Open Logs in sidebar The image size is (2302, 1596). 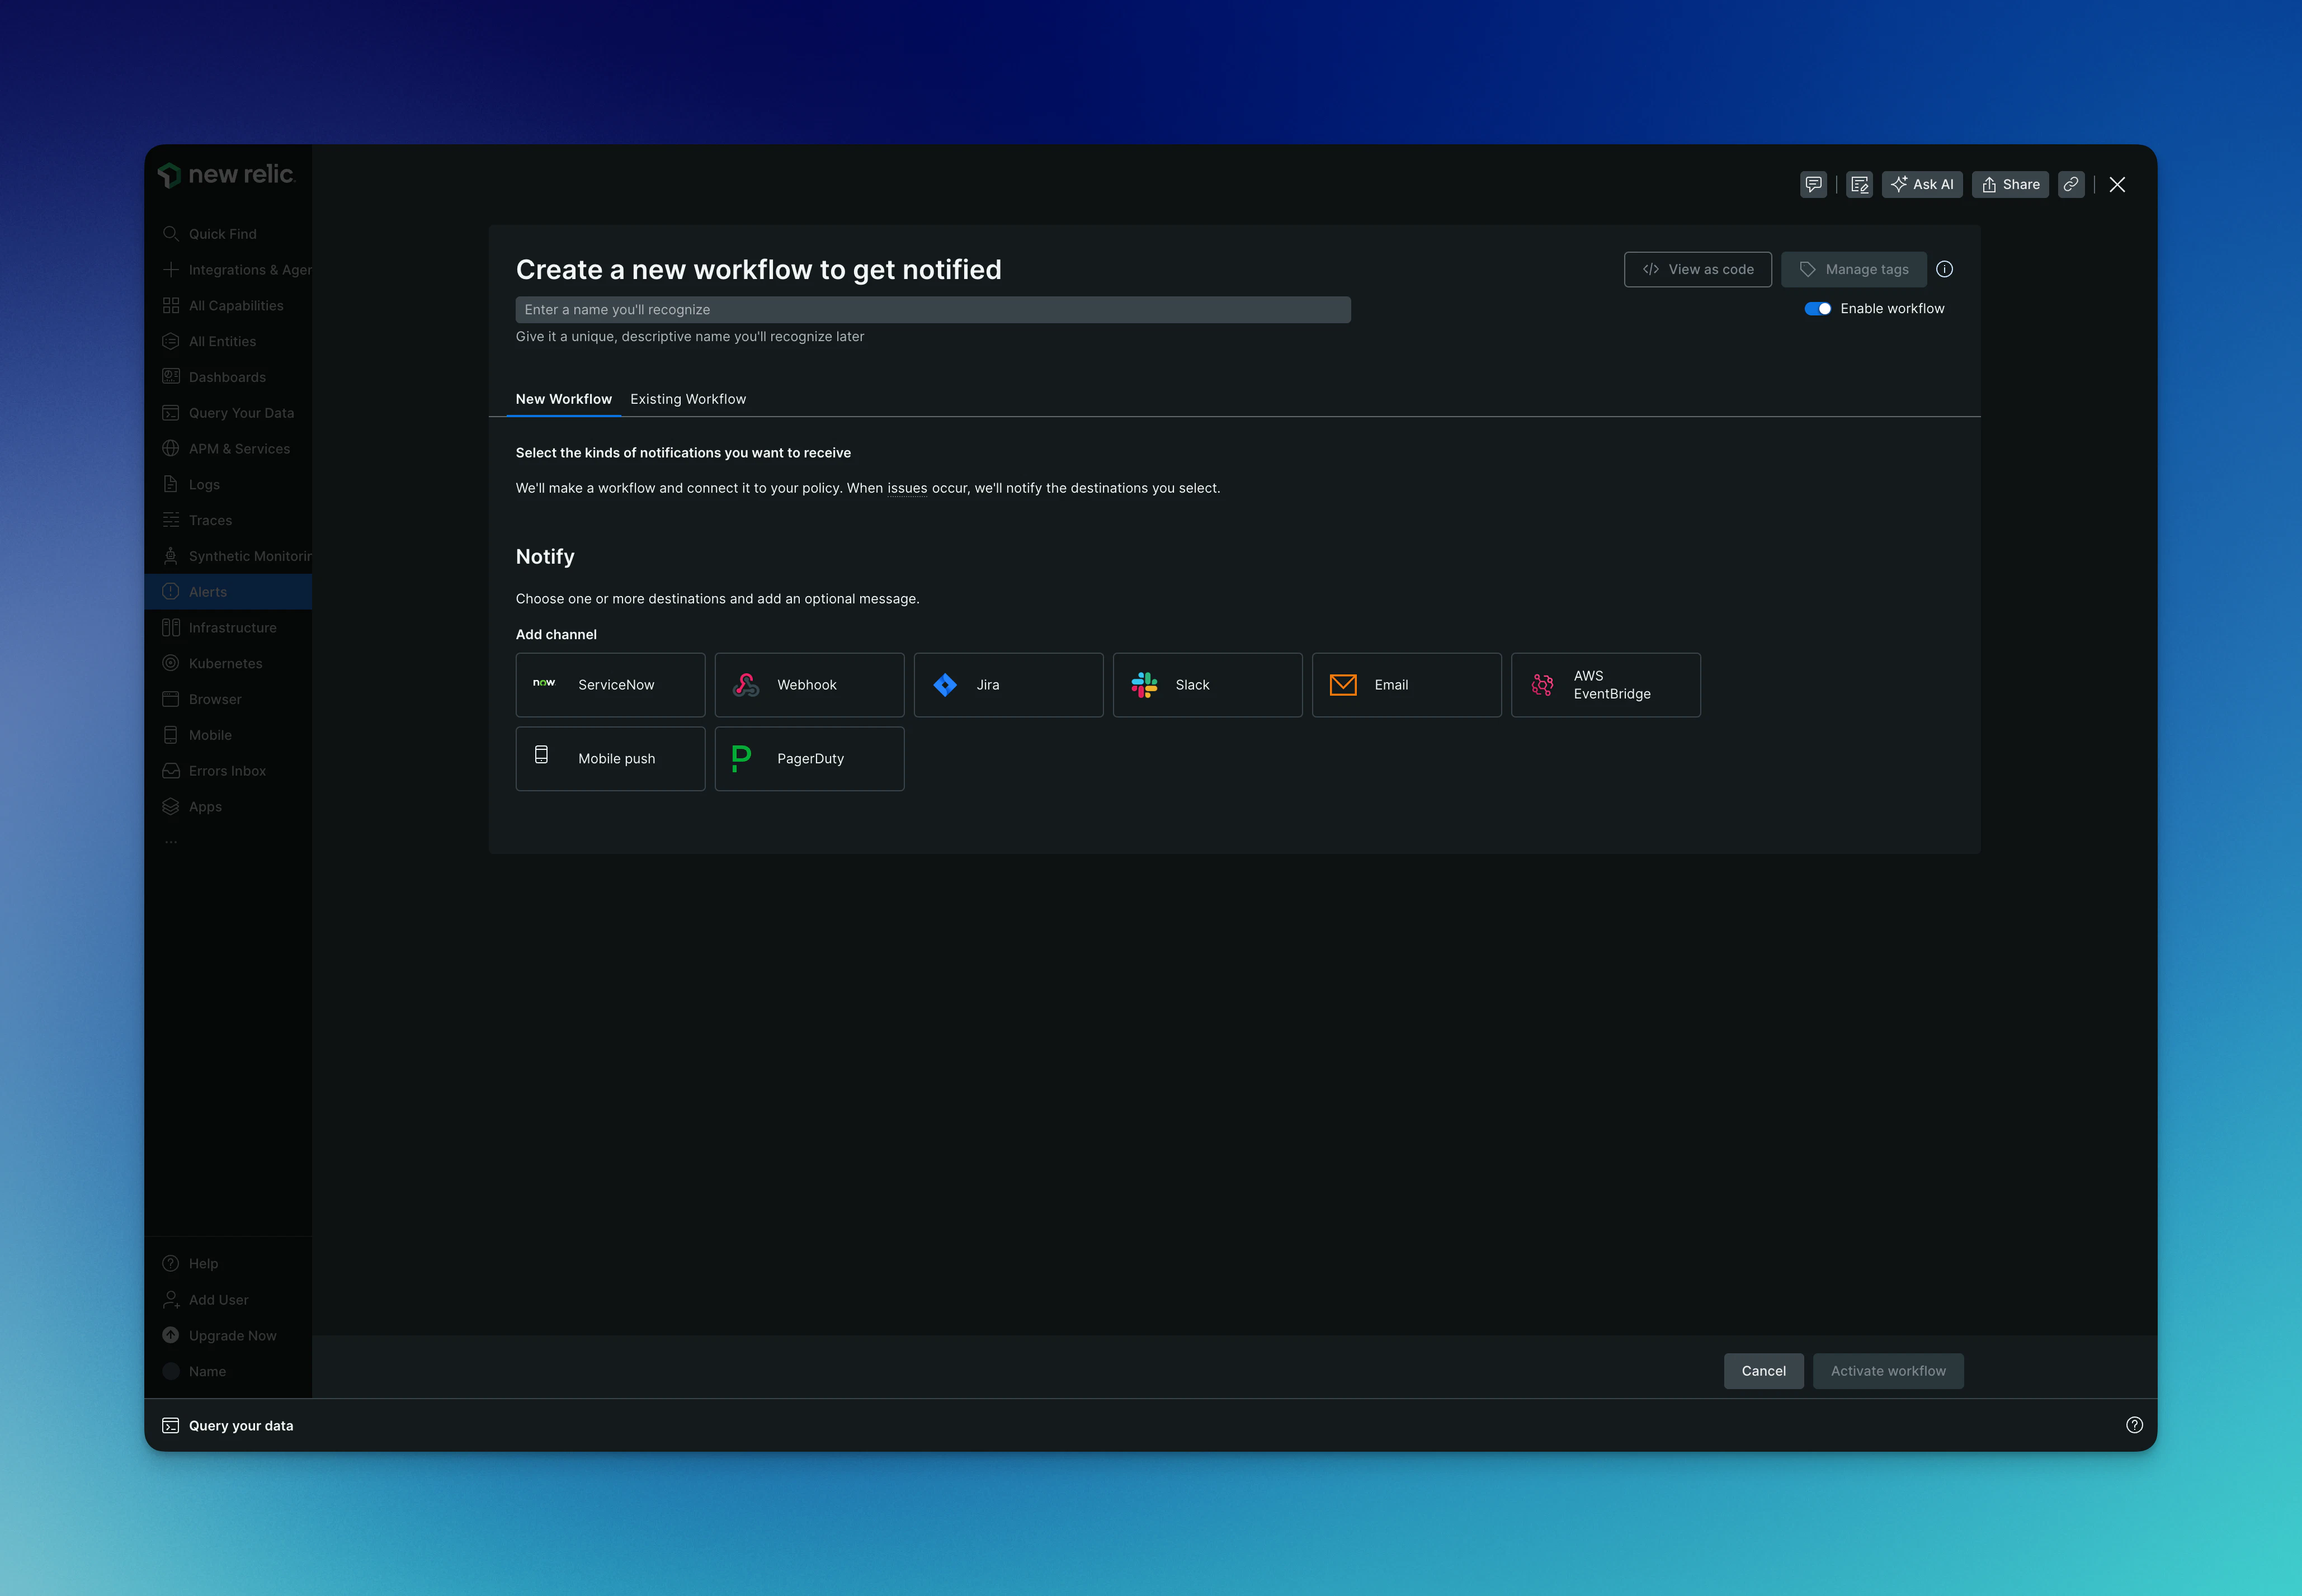228,485
